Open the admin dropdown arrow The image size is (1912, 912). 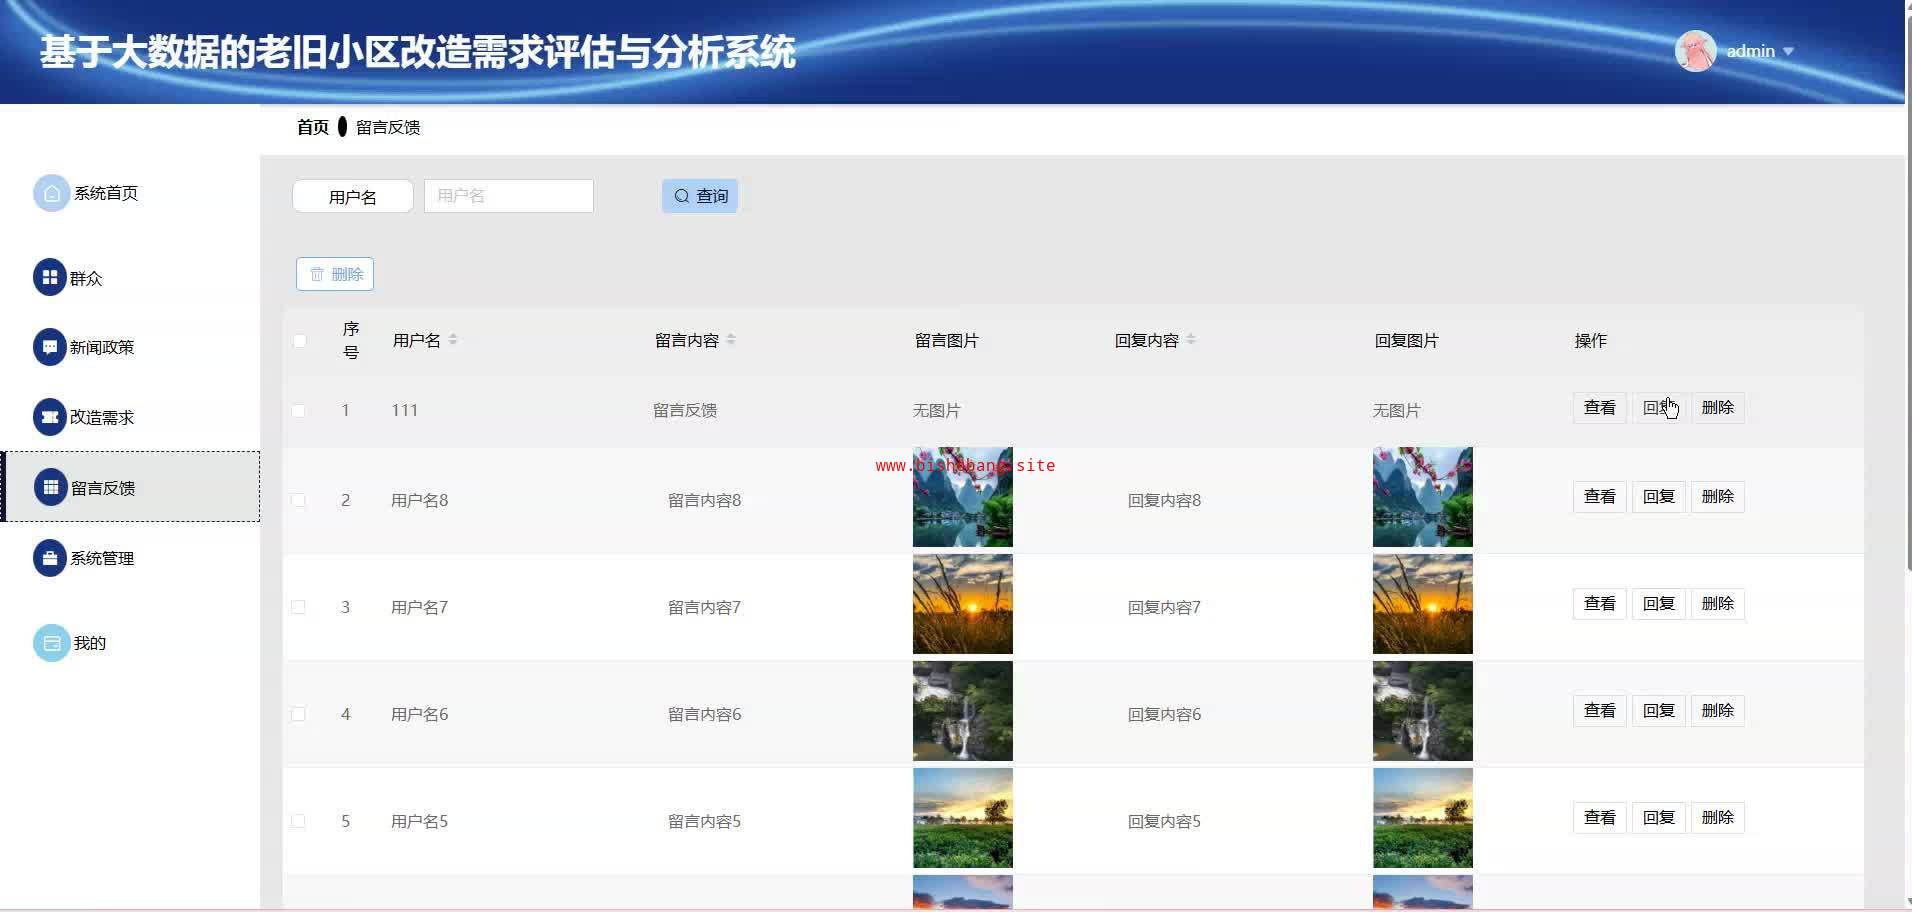click(x=1788, y=51)
